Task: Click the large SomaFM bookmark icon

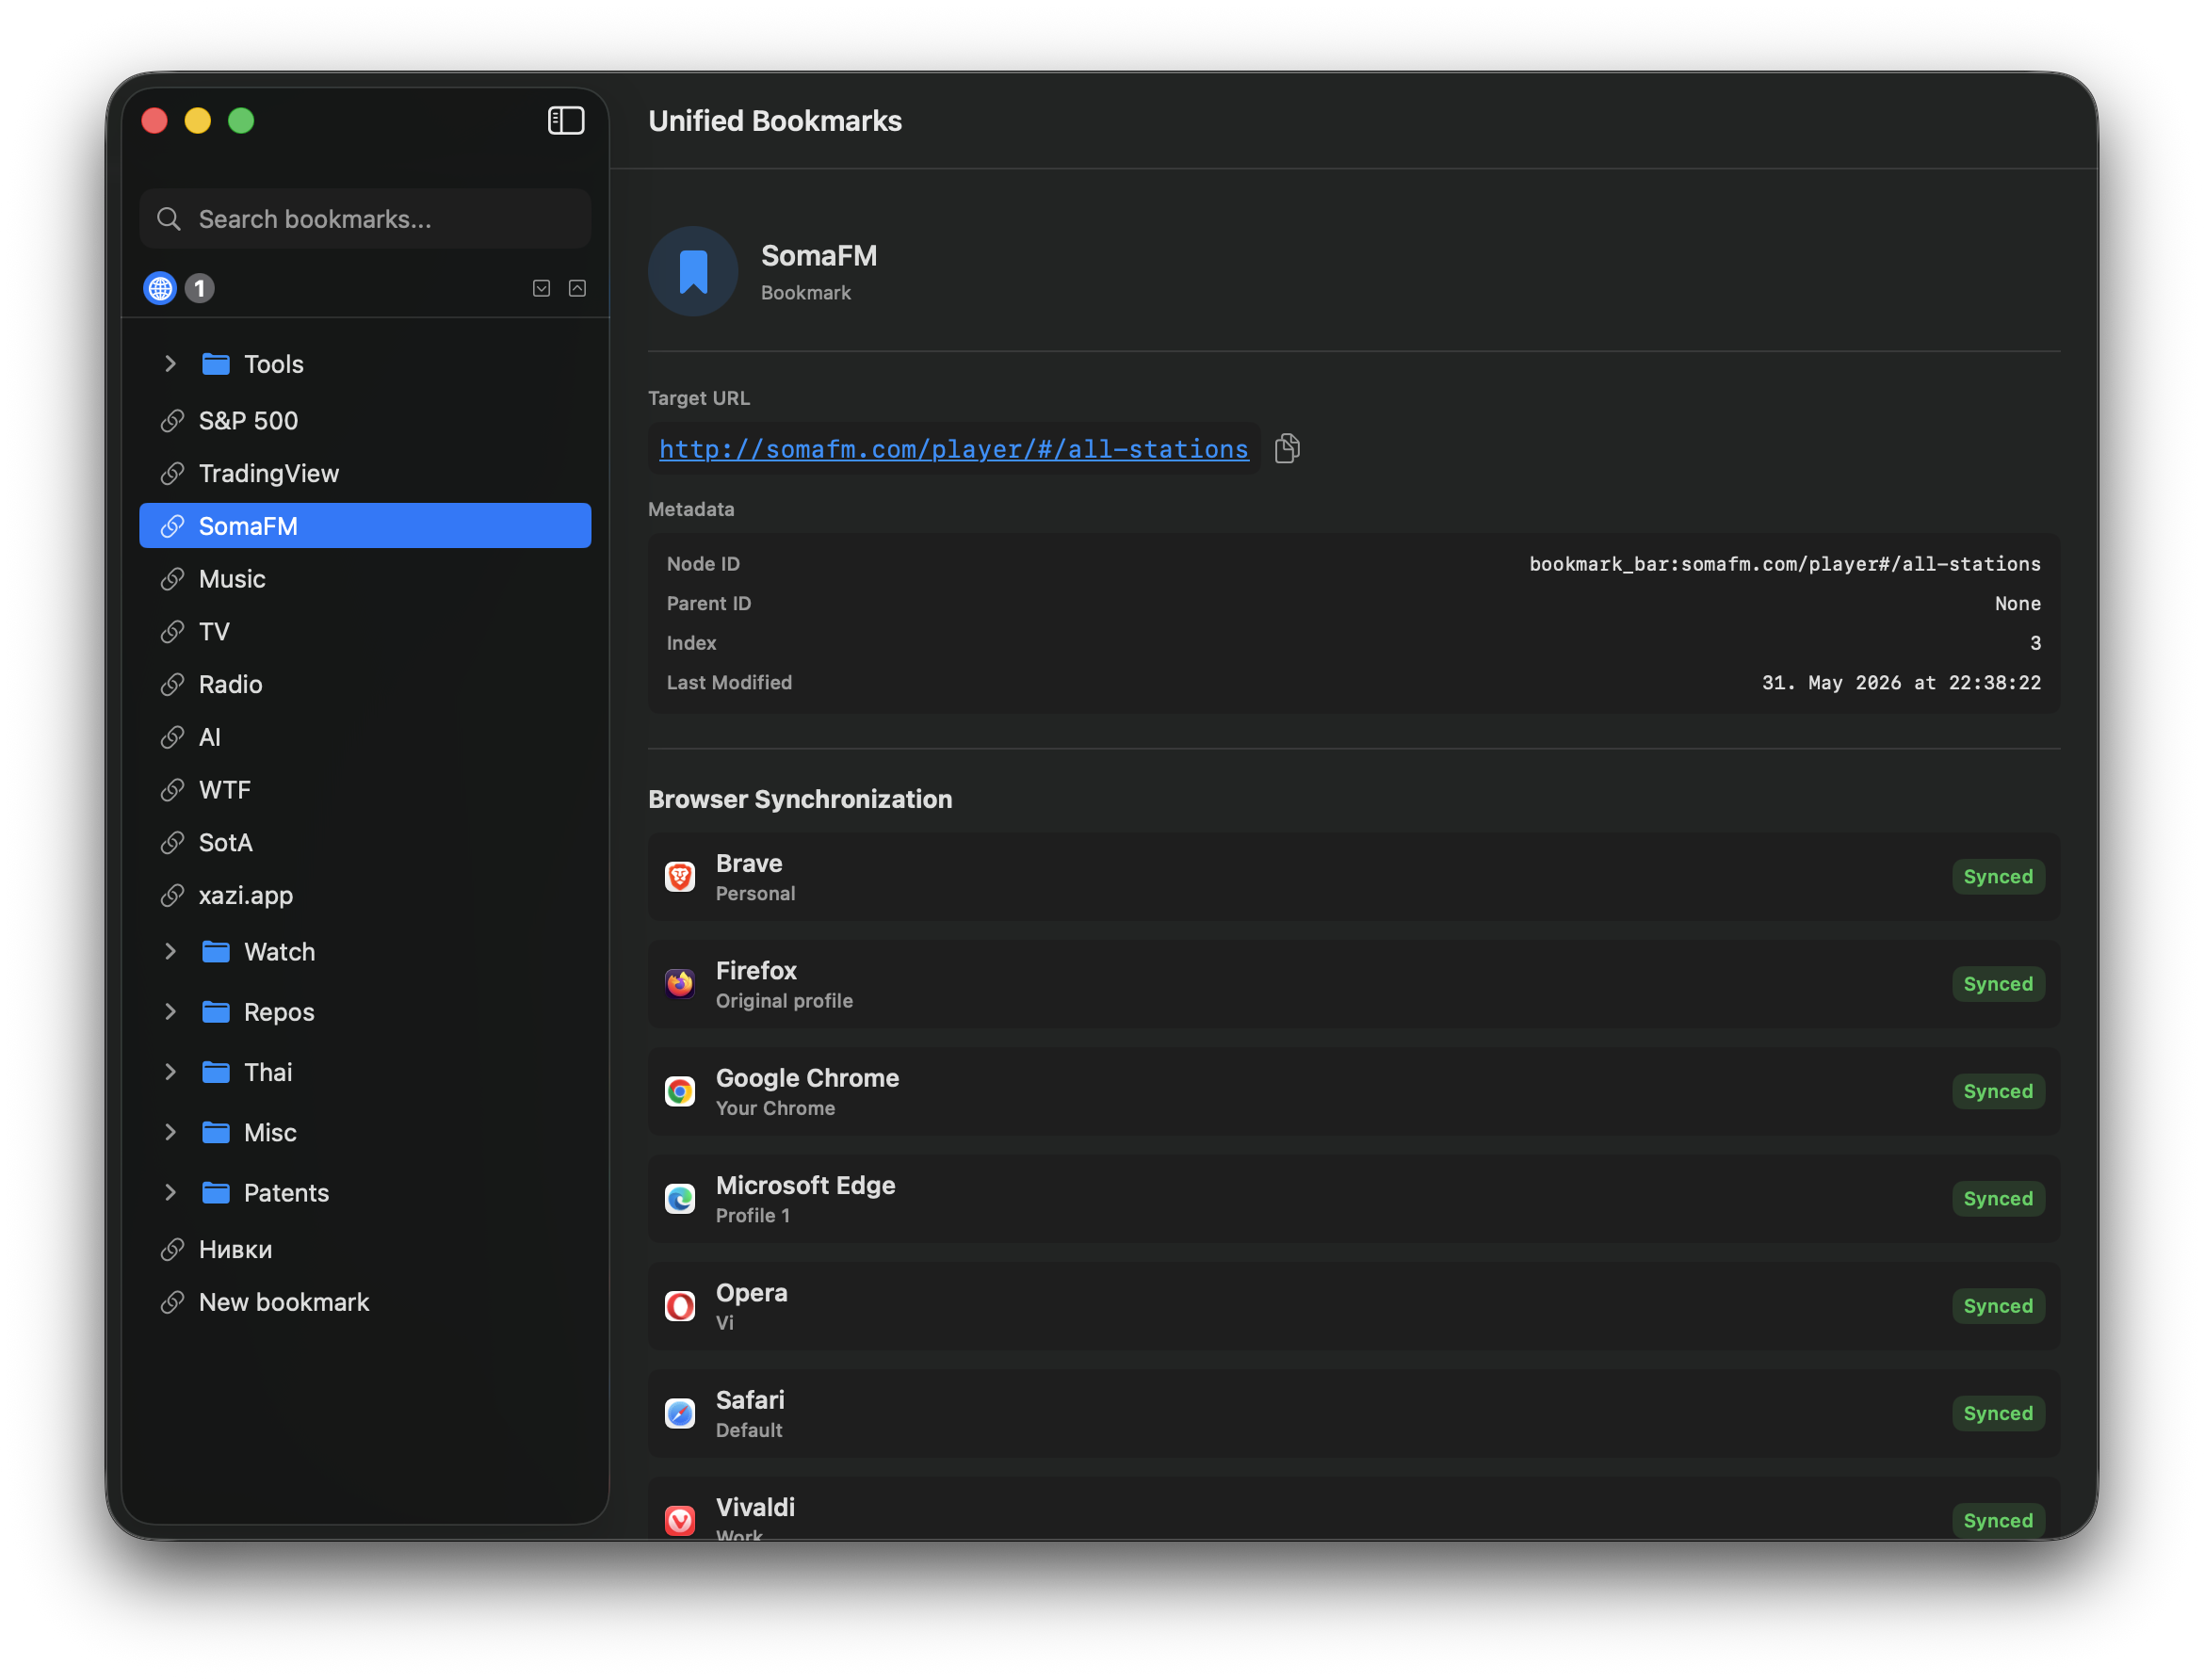Action: pos(693,272)
